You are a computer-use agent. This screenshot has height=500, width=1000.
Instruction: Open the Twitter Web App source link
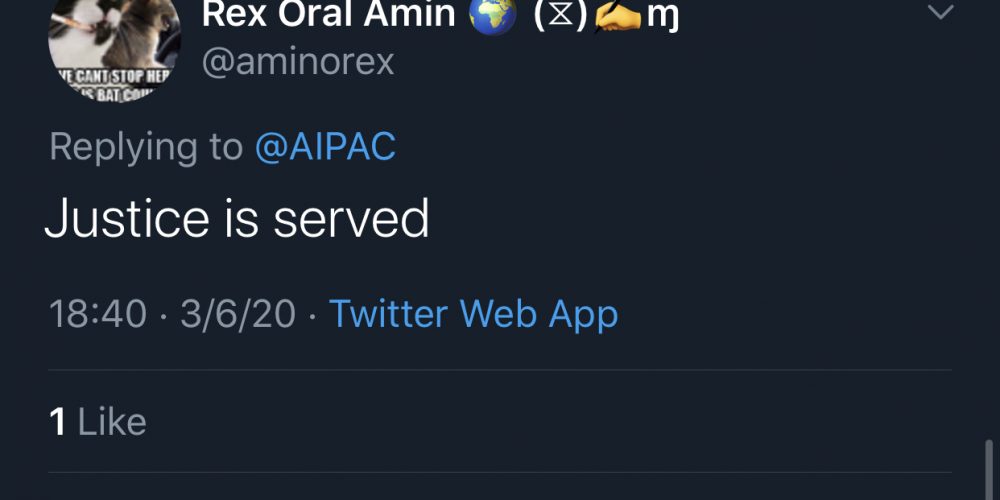pos(474,314)
